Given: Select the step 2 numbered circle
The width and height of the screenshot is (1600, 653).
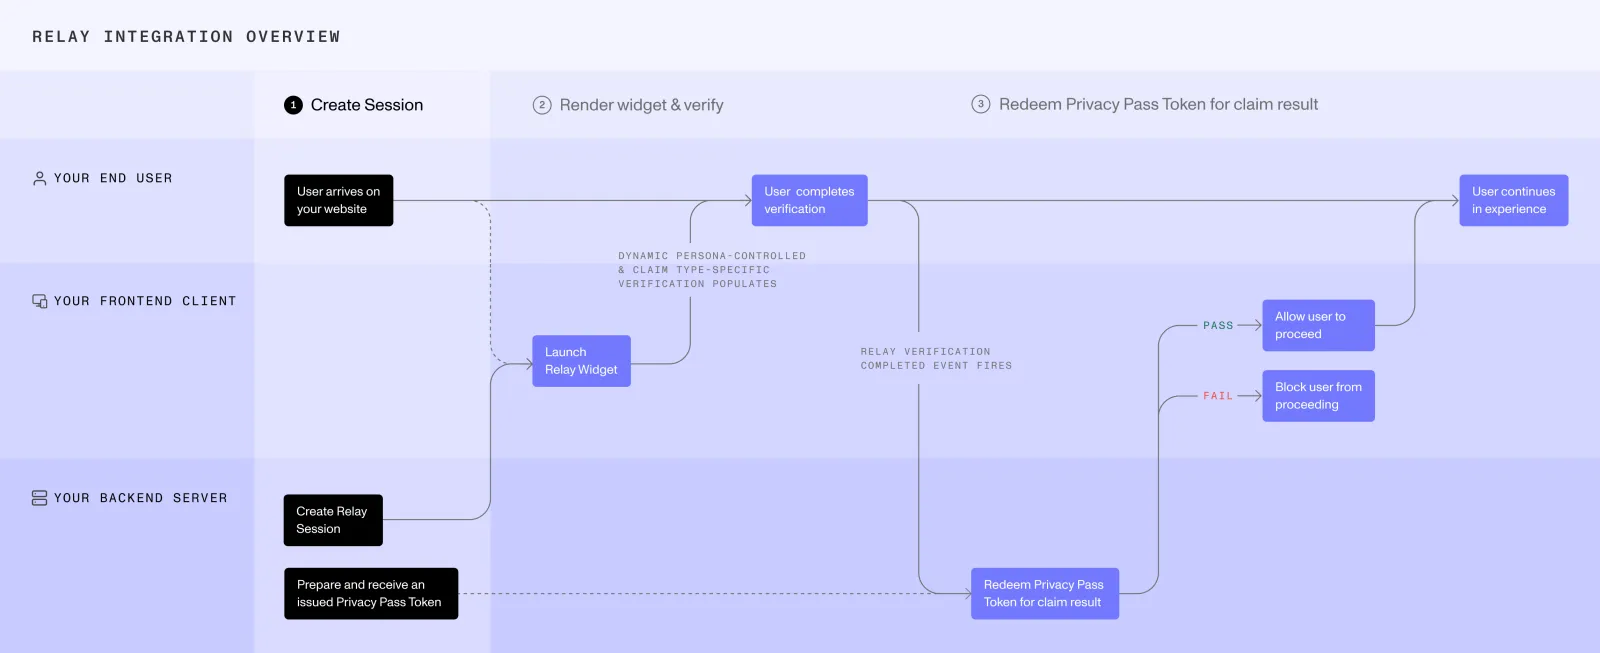Looking at the screenshot, I should tap(542, 105).
